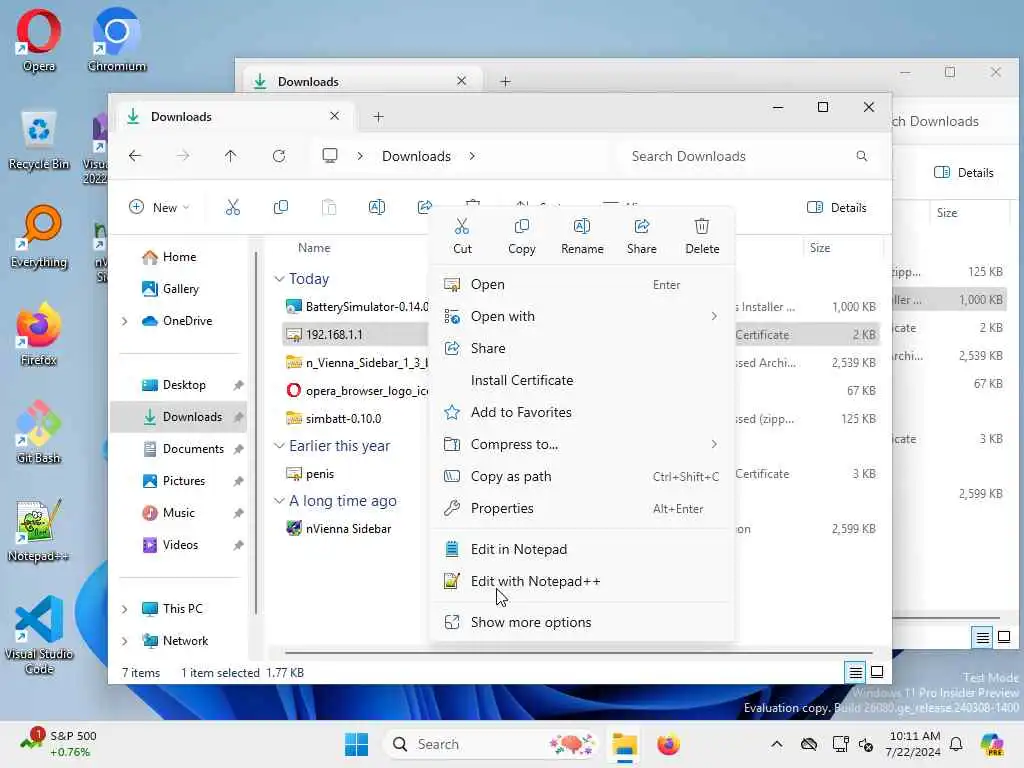Viewport: 1024px width, 768px height.
Task: Choose Install Certificate
Action: click(582, 380)
